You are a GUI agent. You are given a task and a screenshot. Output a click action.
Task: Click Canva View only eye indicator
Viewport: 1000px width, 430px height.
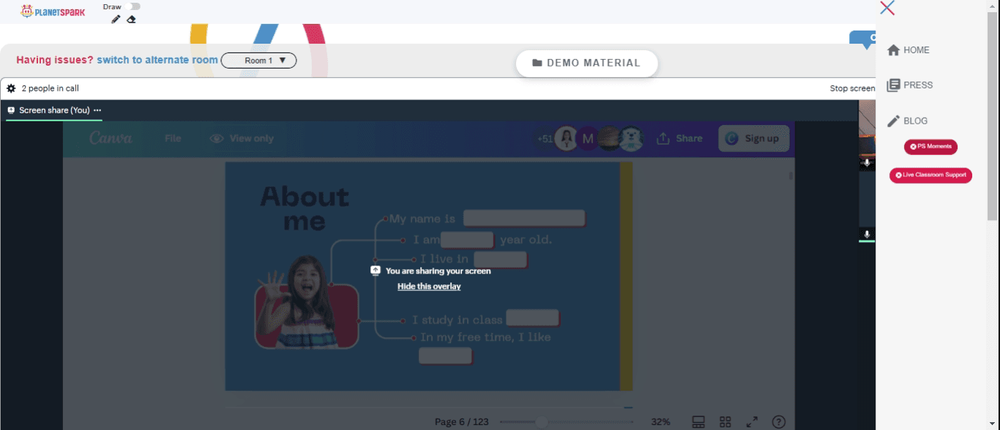click(x=242, y=138)
